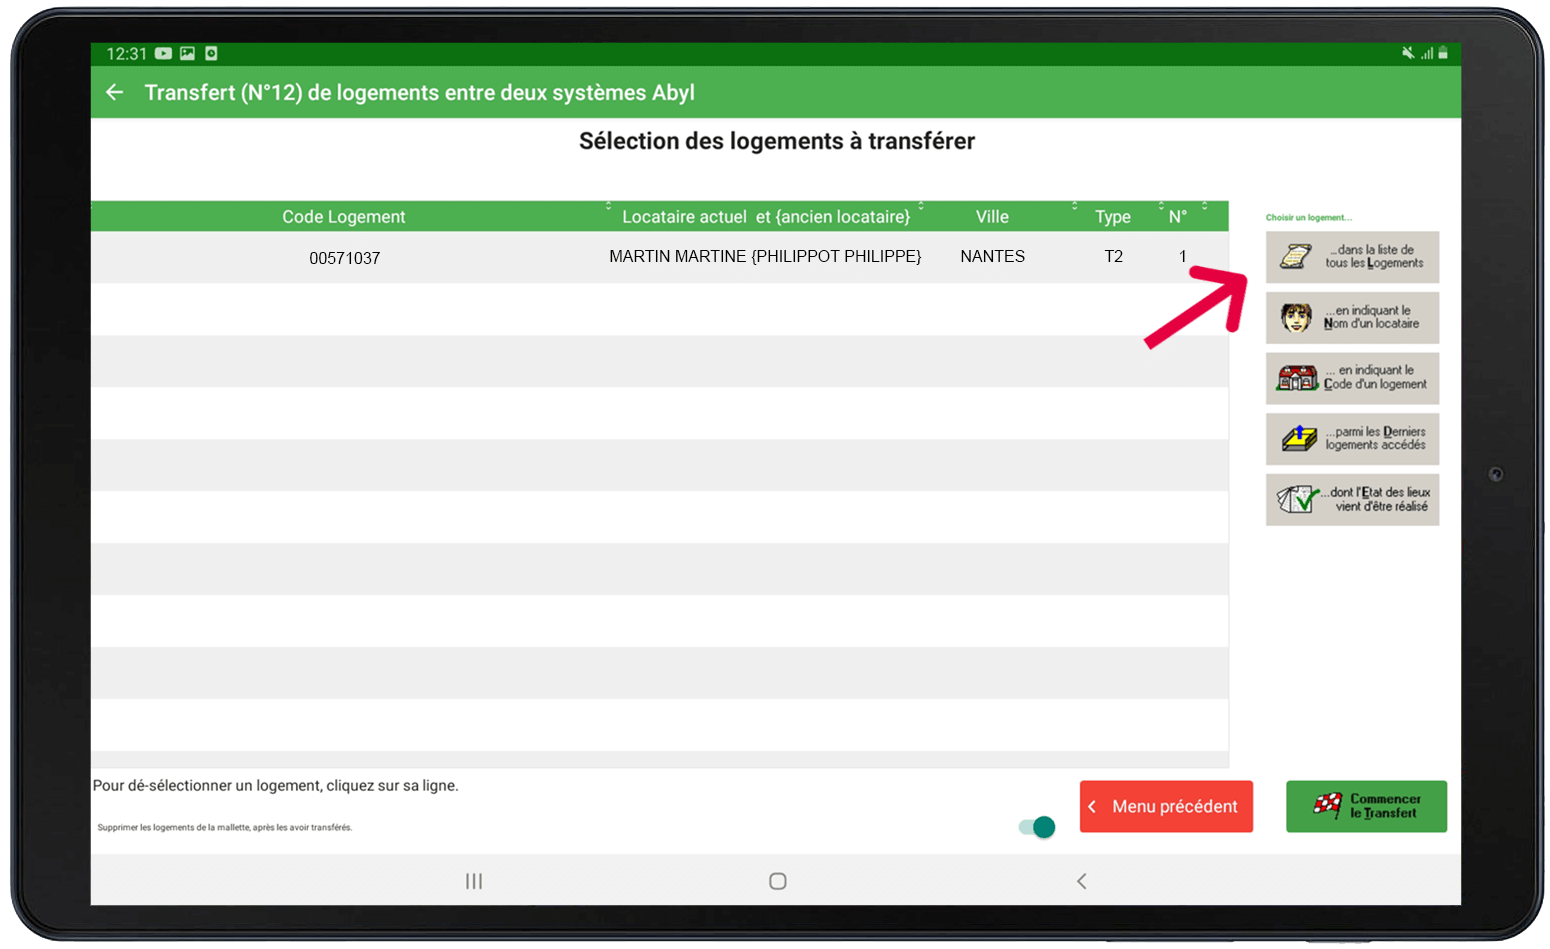This screenshot has width=1550, height=949.
Task: Search by Code d'un logement
Action: pyautogui.click(x=1352, y=378)
